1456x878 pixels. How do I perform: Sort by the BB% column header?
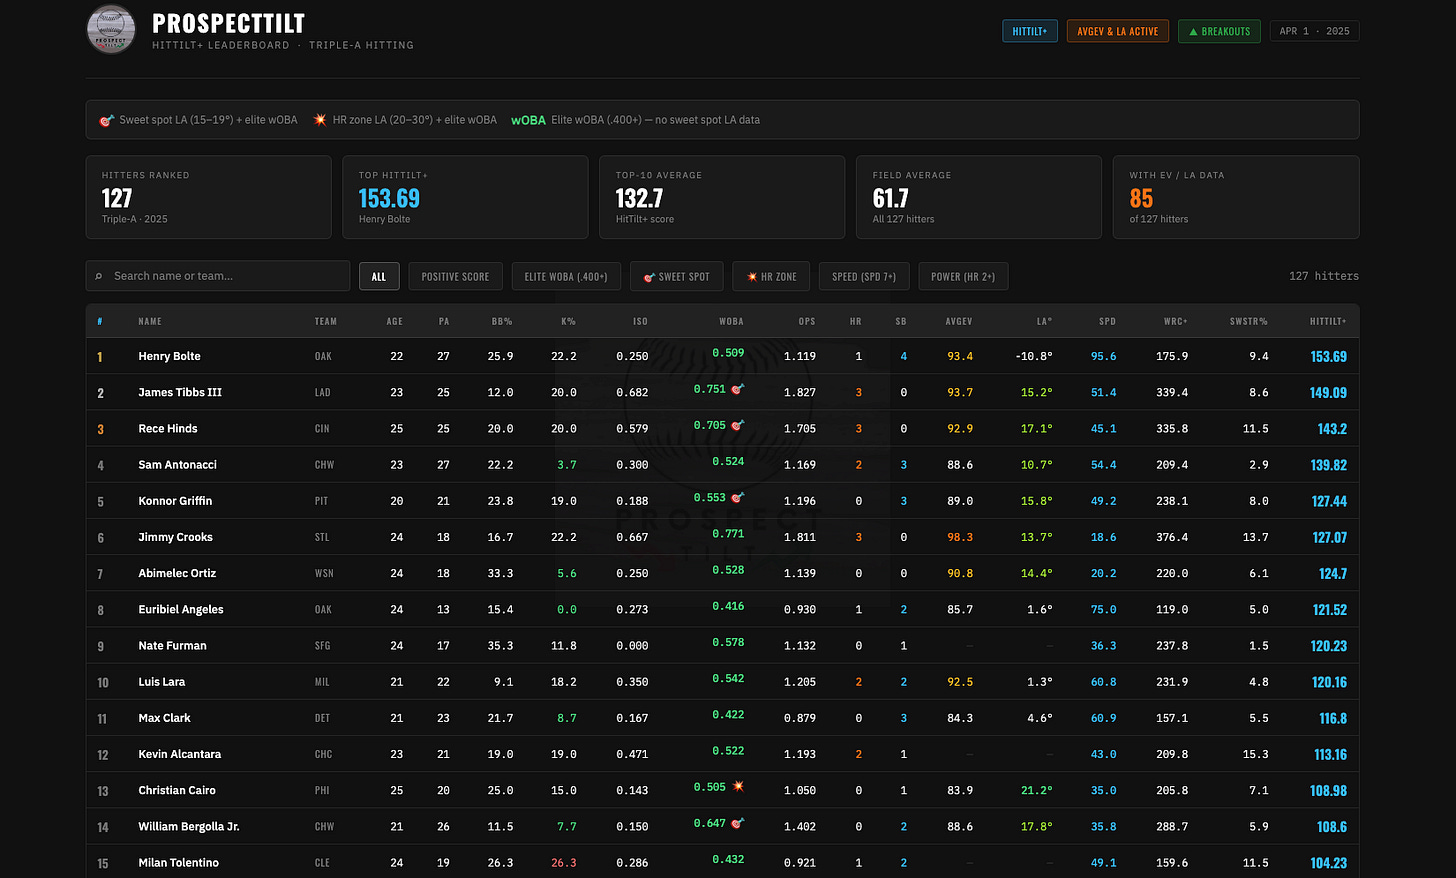point(501,321)
